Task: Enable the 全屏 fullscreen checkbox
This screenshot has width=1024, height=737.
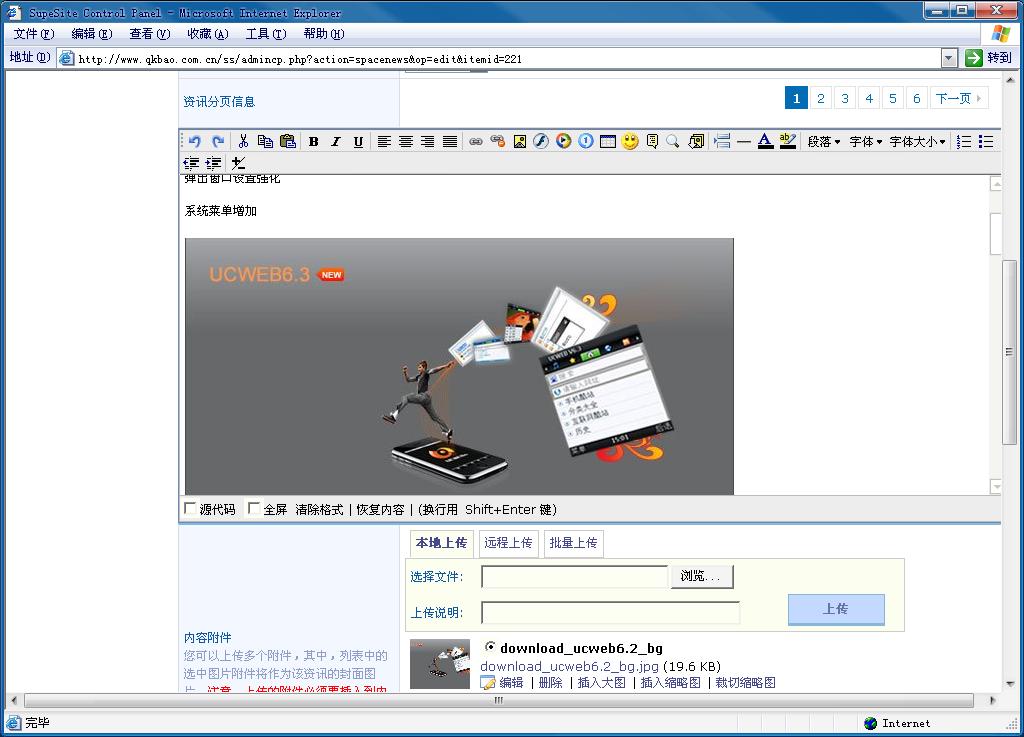Action: coord(254,508)
